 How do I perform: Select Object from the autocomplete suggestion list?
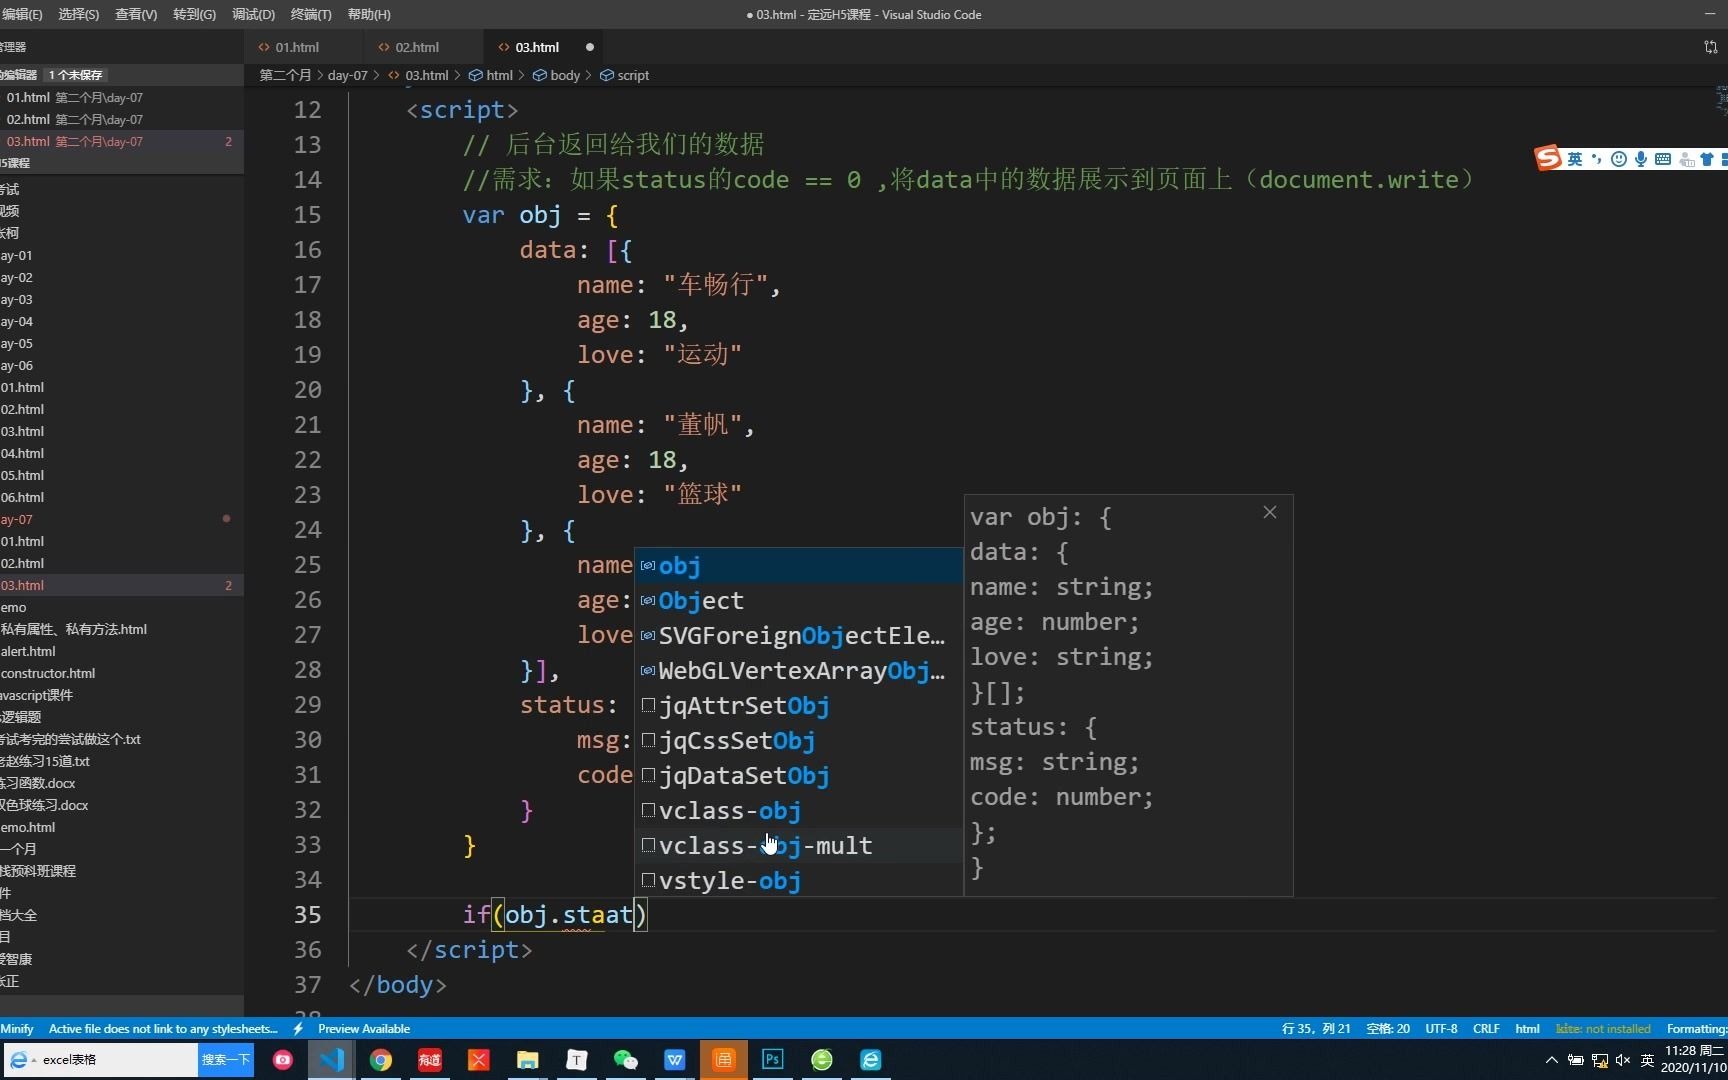700,600
